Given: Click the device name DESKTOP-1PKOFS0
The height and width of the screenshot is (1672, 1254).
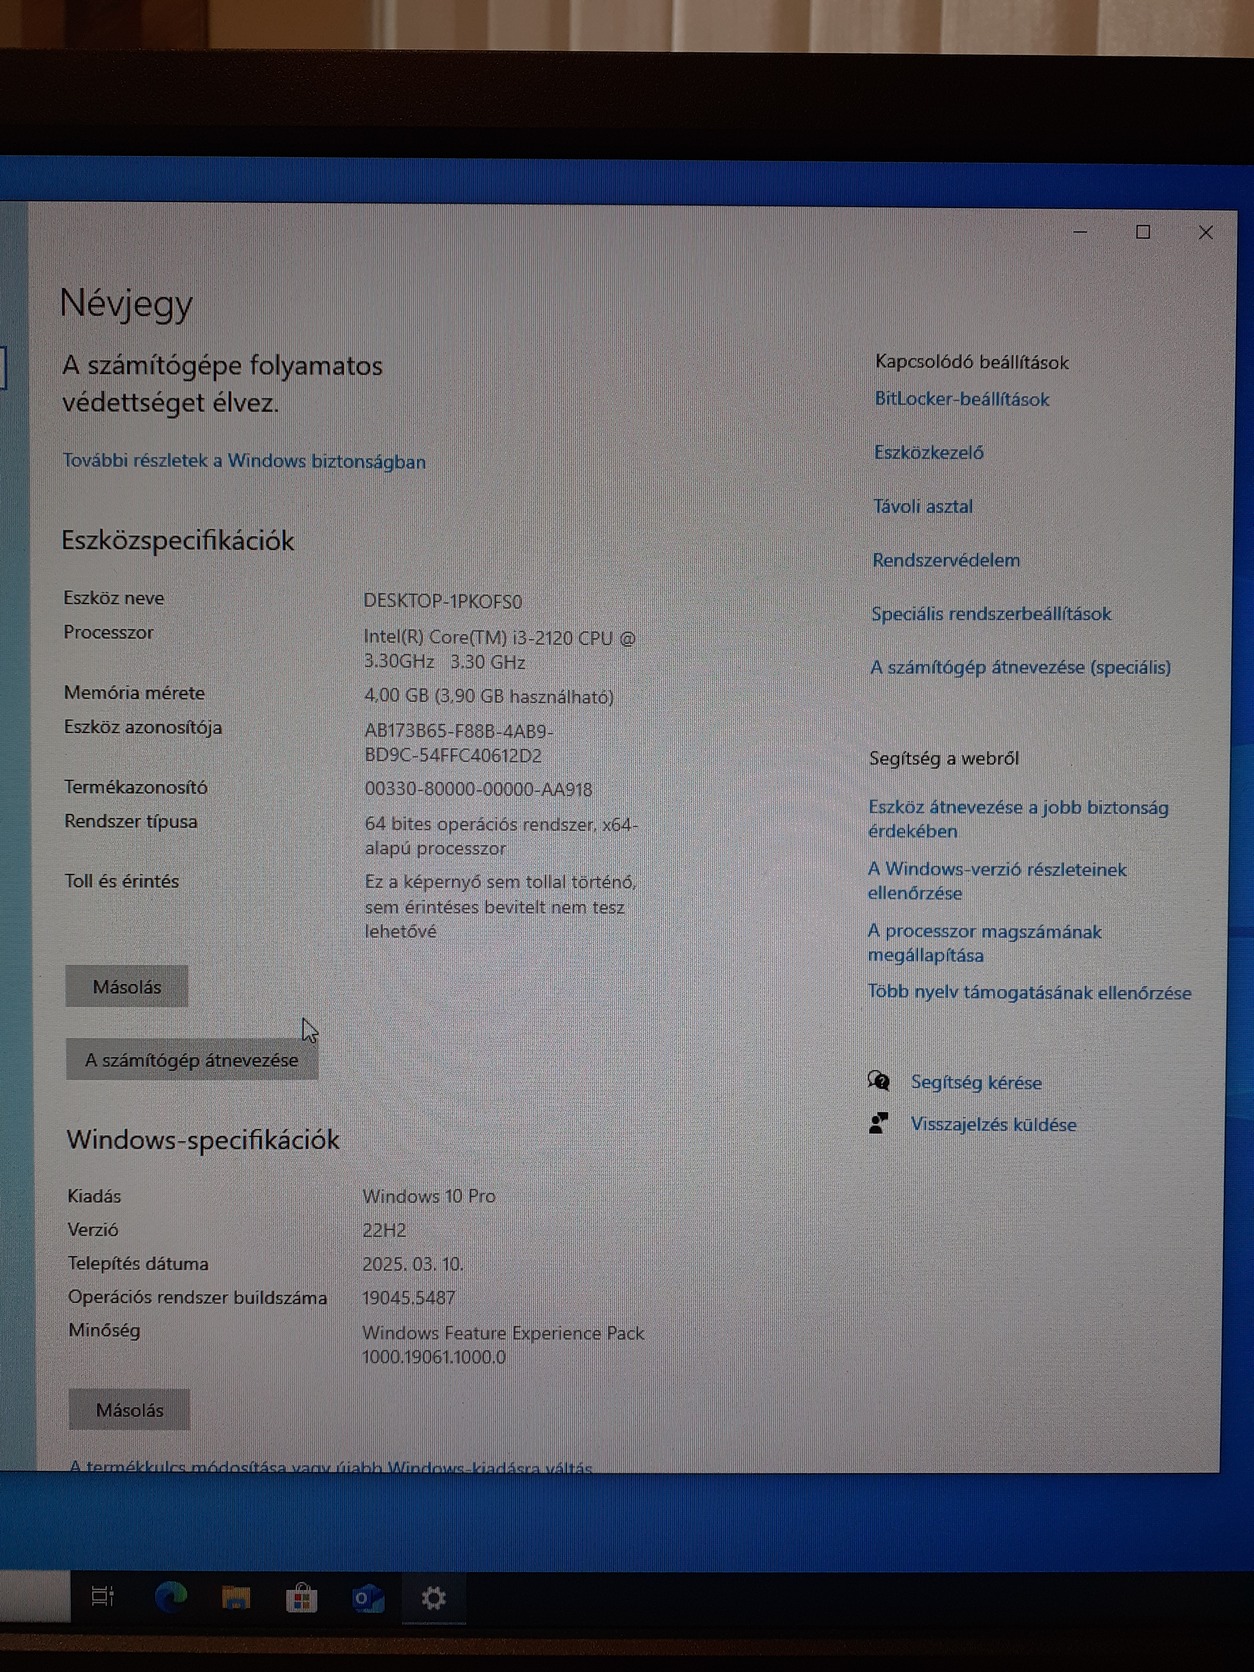Looking at the screenshot, I should (x=443, y=601).
